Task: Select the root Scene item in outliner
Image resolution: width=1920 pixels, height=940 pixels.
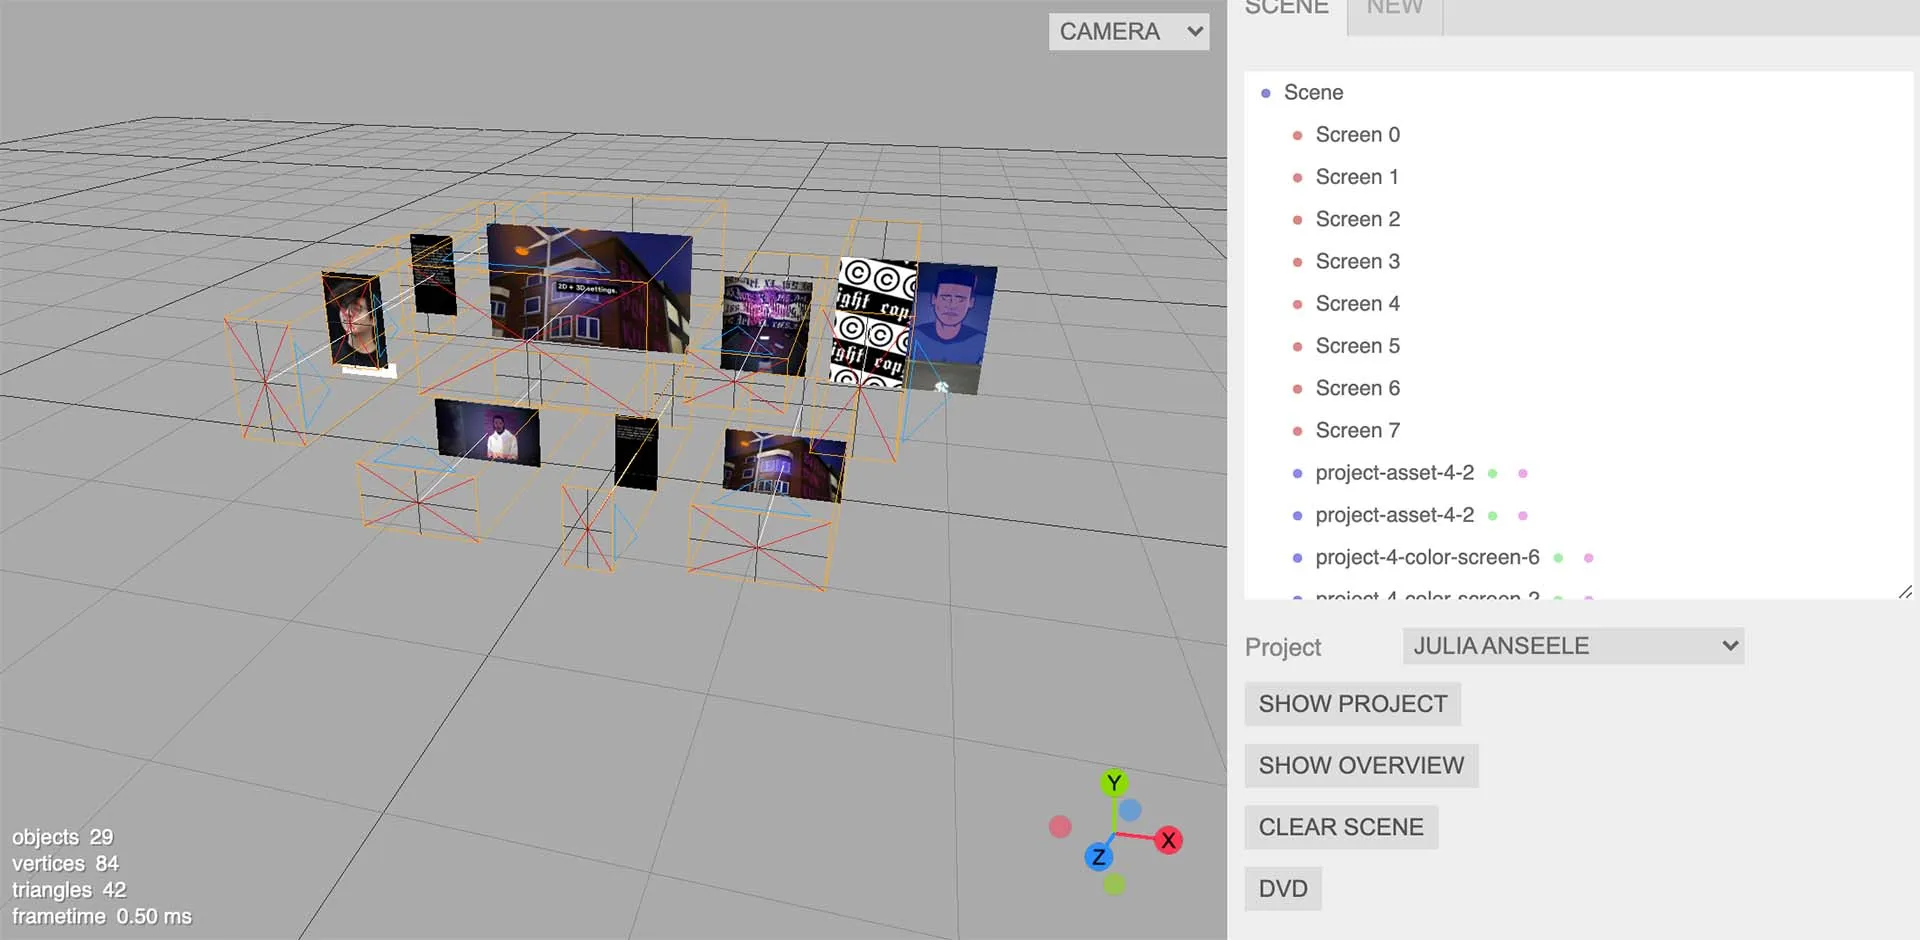Action: (1313, 93)
